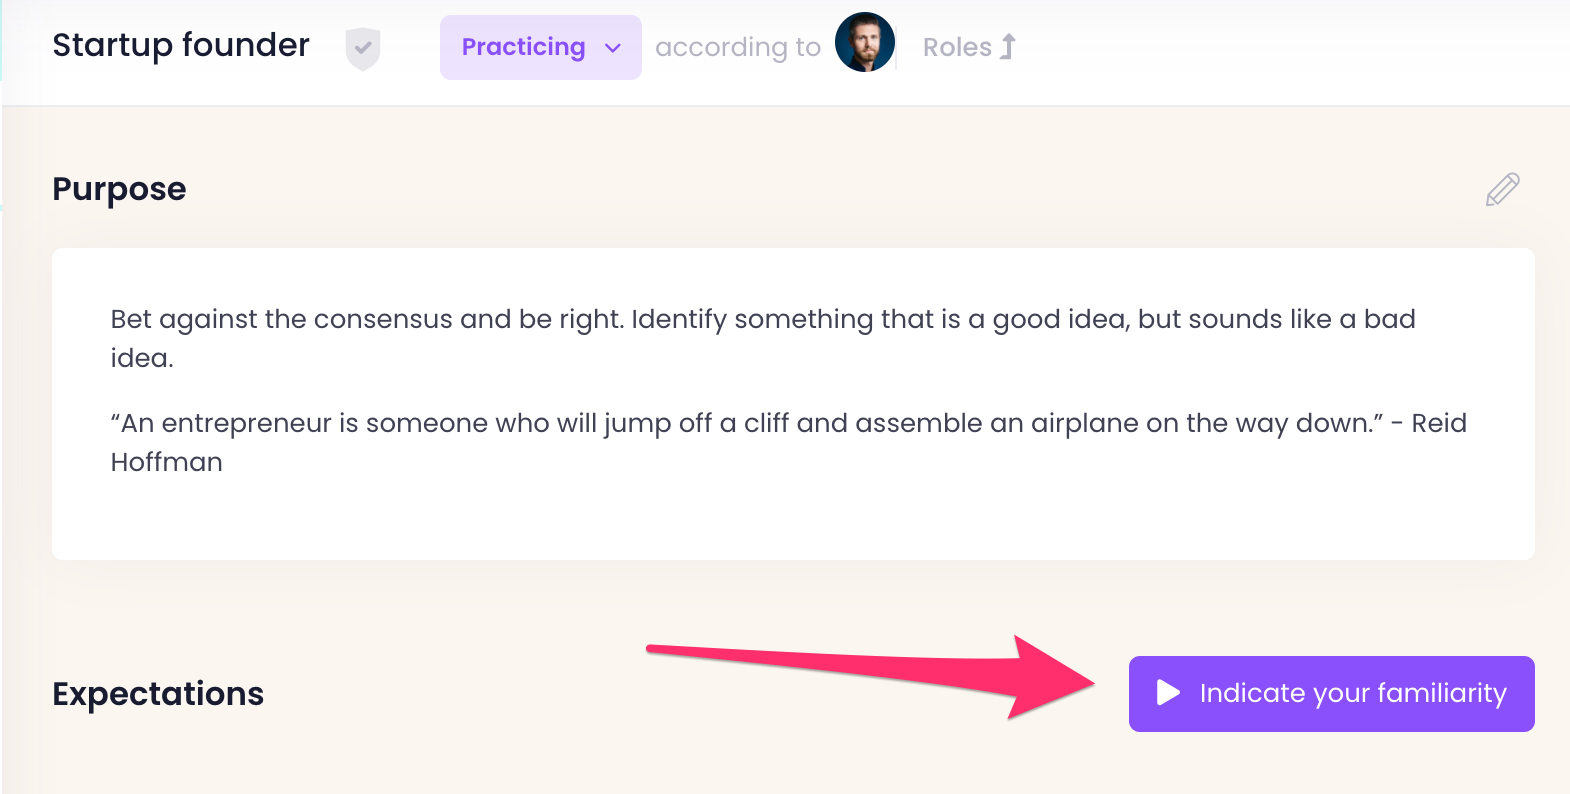Click the Startup founder title
Screen dimensions: 1570x794
point(181,45)
